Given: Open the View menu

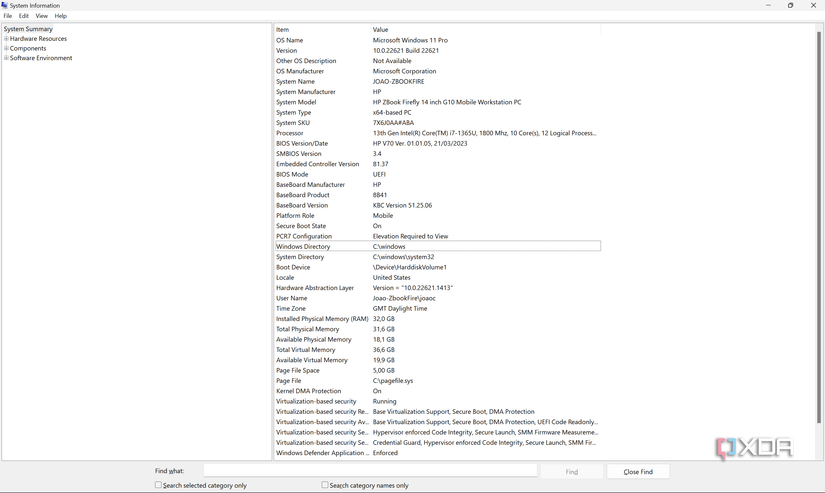Looking at the screenshot, I should (x=41, y=16).
